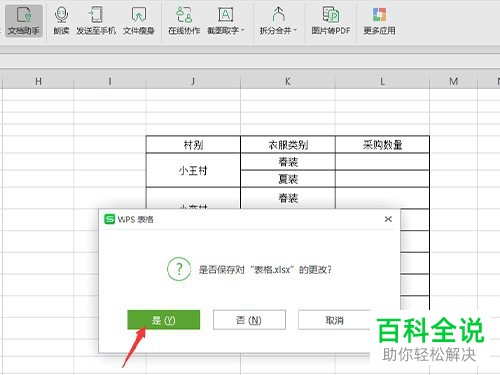The height and width of the screenshot is (375, 500).
Task: Close the WPS 表格 dialog
Action: pos(388,219)
